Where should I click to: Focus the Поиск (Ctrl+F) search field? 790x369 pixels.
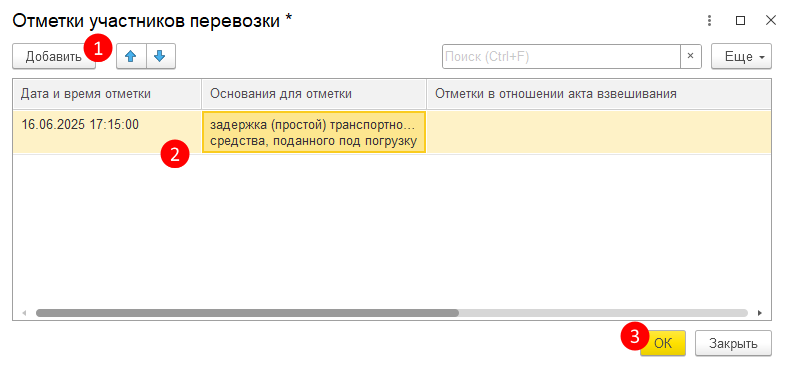click(x=561, y=56)
